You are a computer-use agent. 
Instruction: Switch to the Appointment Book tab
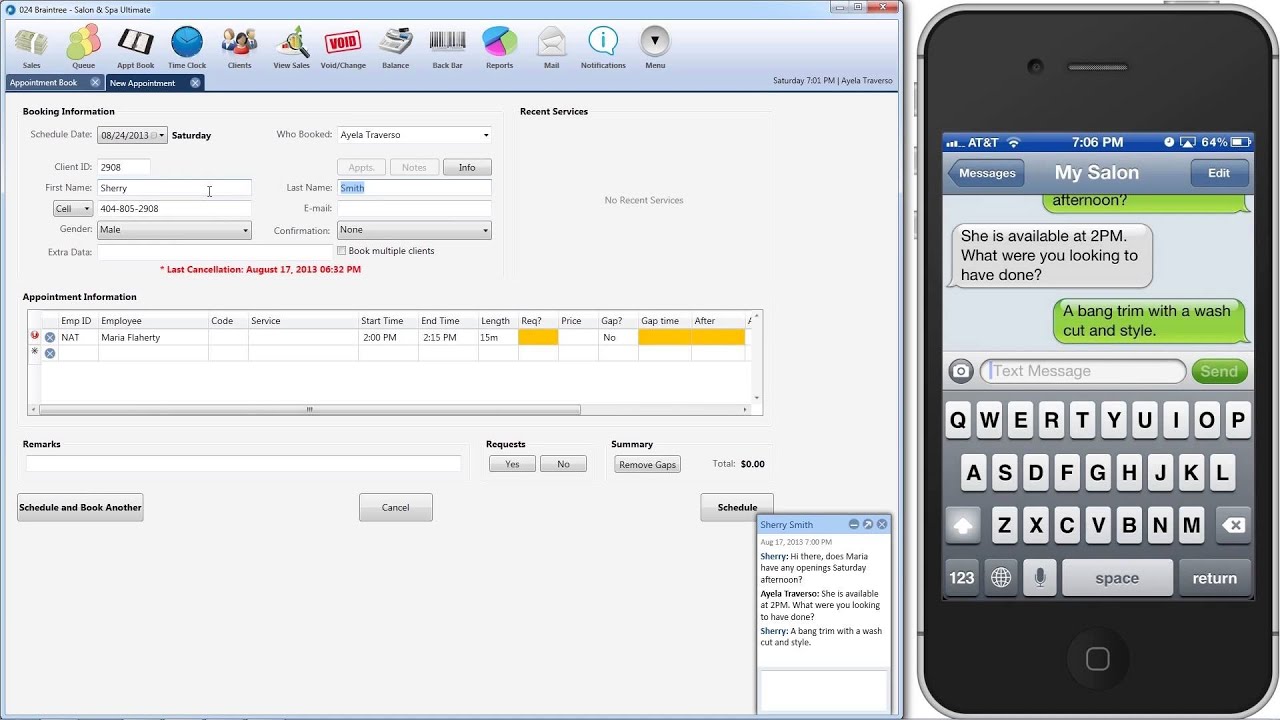pyautogui.click(x=44, y=83)
